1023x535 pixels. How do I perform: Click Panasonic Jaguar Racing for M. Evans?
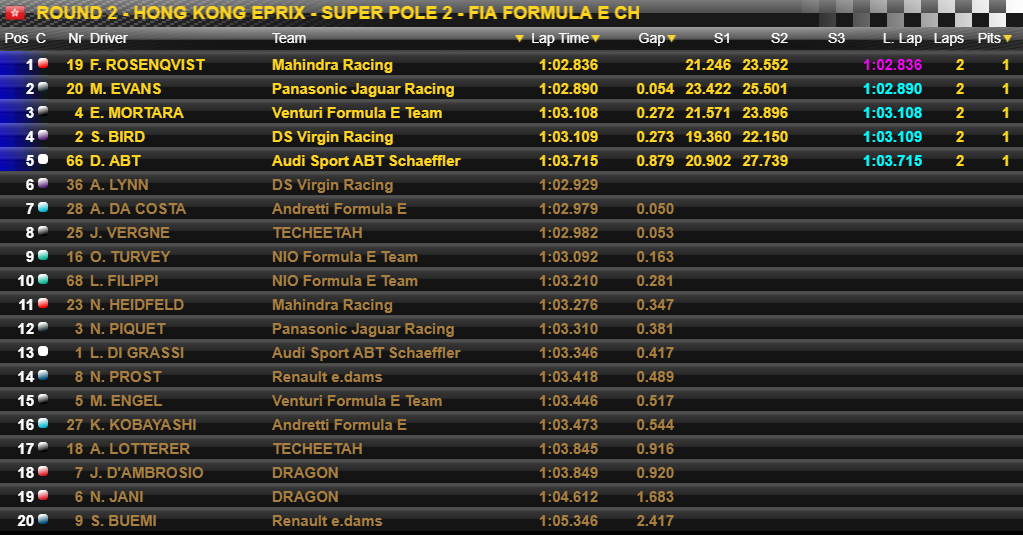point(363,89)
